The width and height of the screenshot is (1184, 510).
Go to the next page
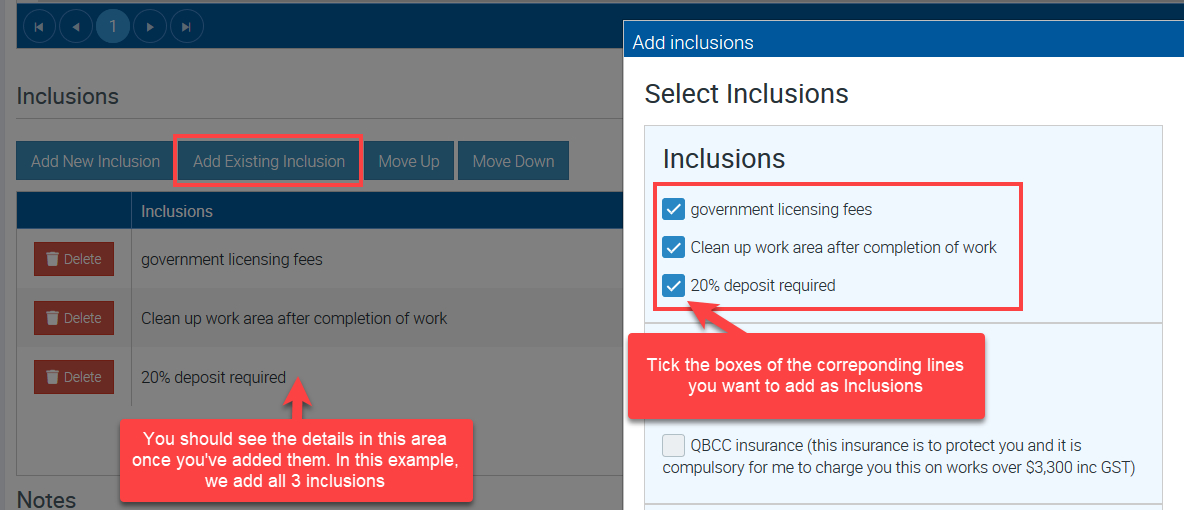[150, 27]
